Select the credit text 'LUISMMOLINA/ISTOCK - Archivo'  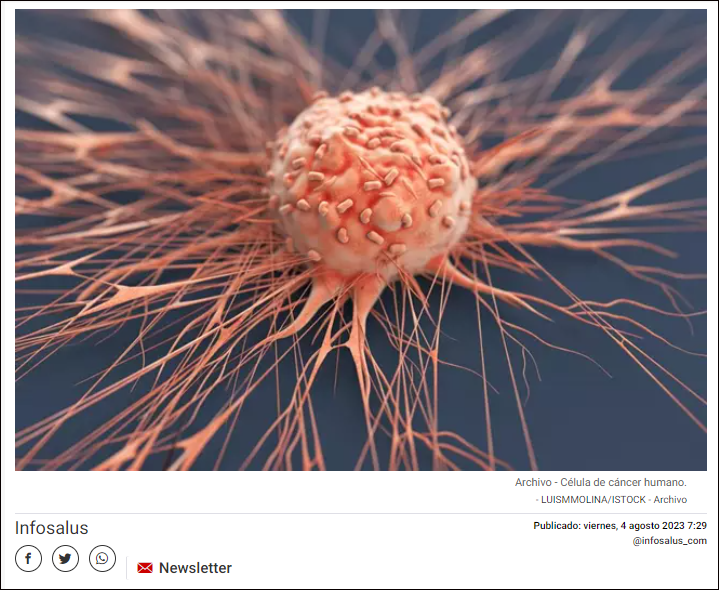coord(614,499)
